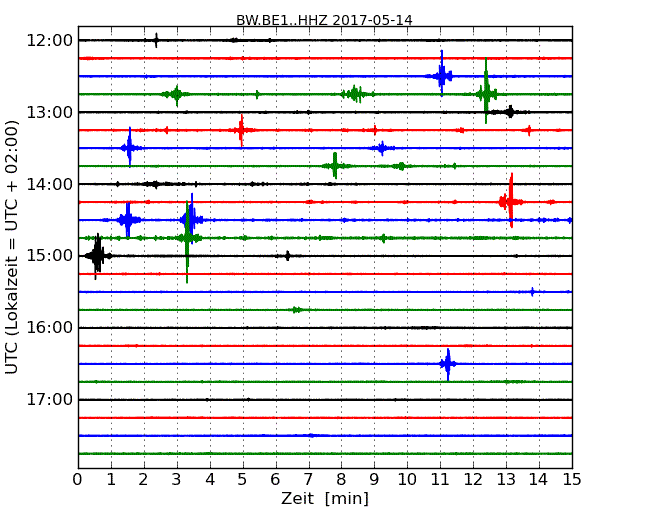
Task: Click x-axis tick label 6
Action: 276,480
